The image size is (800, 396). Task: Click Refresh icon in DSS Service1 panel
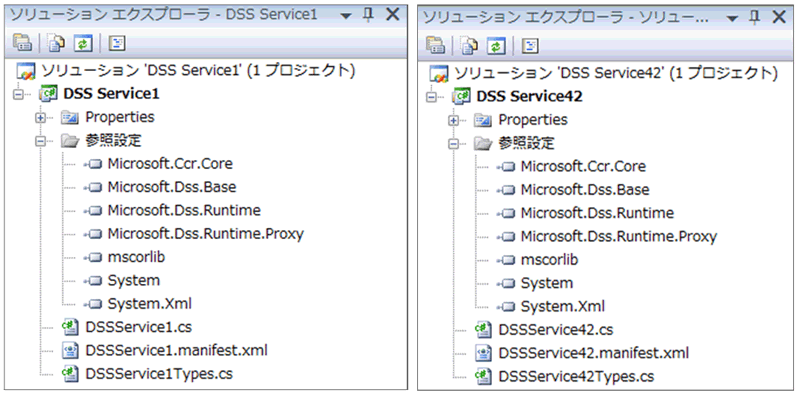[83, 44]
